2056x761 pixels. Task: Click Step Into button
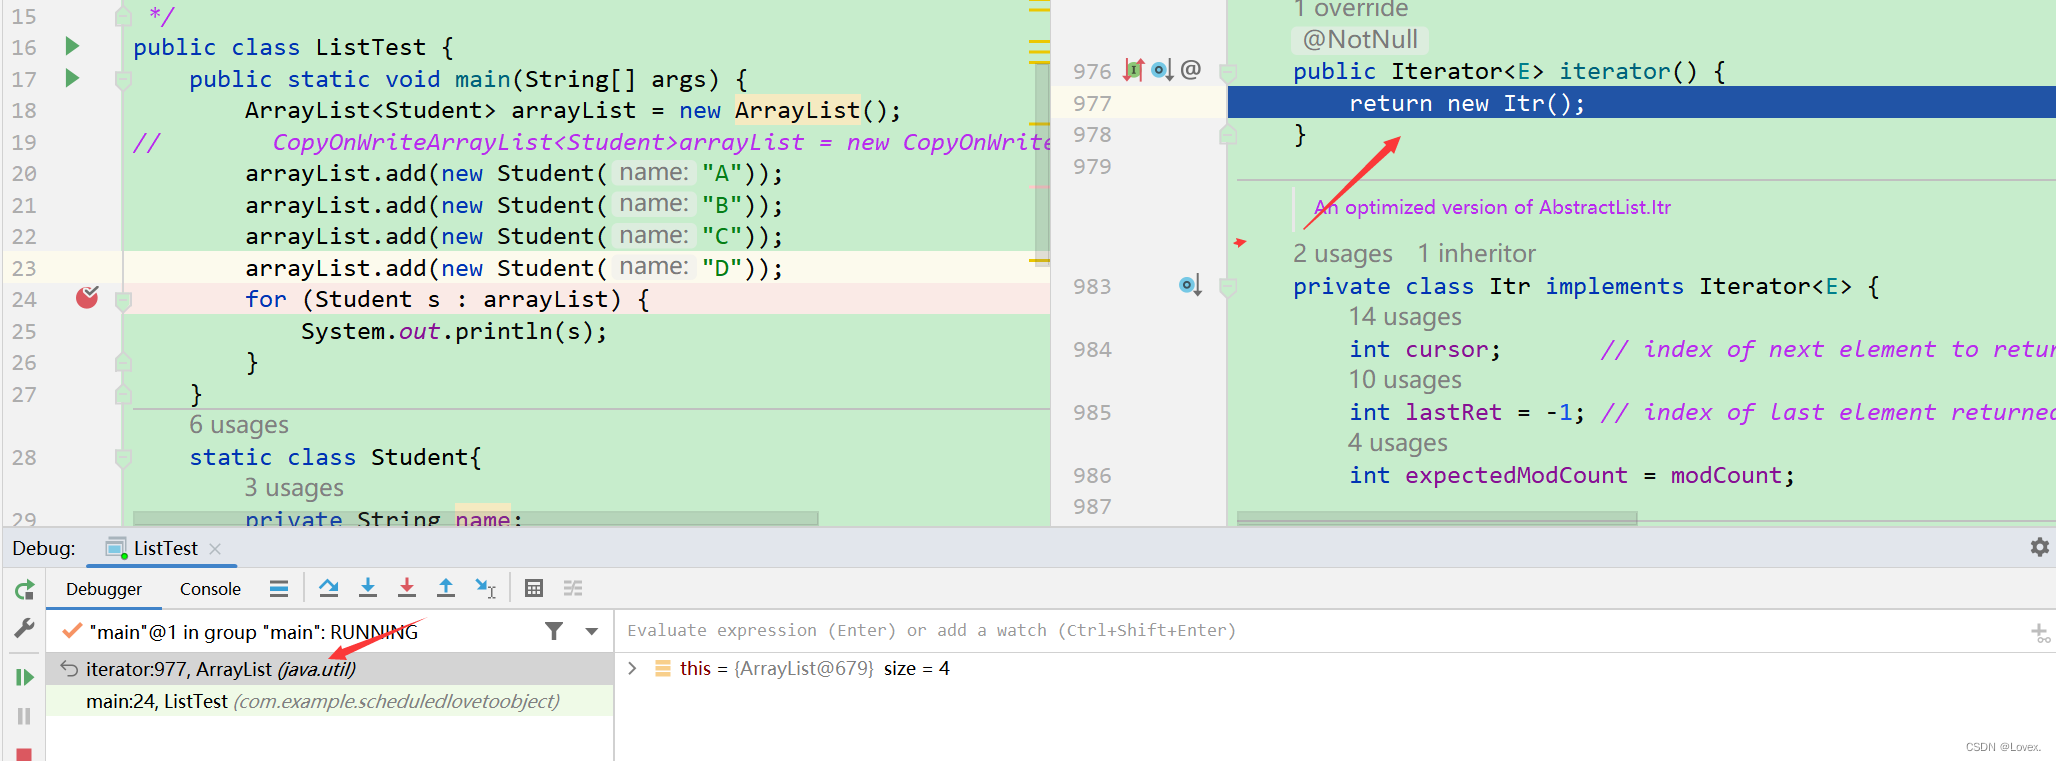(x=368, y=588)
